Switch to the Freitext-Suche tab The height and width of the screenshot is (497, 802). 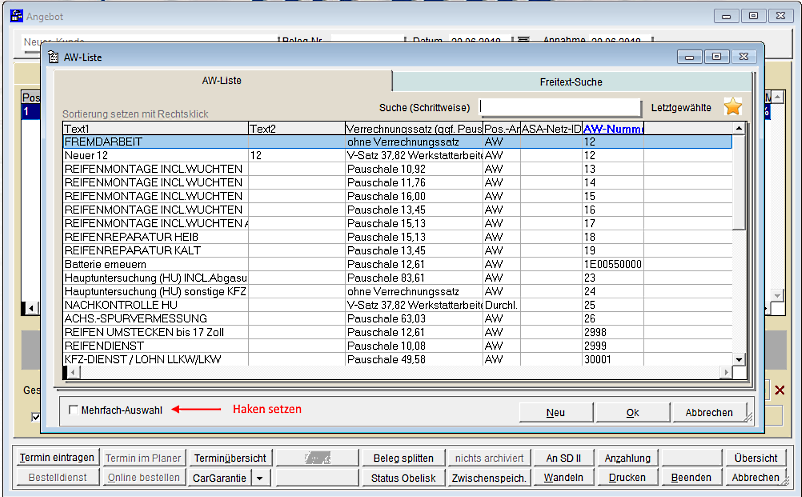[x=571, y=82]
